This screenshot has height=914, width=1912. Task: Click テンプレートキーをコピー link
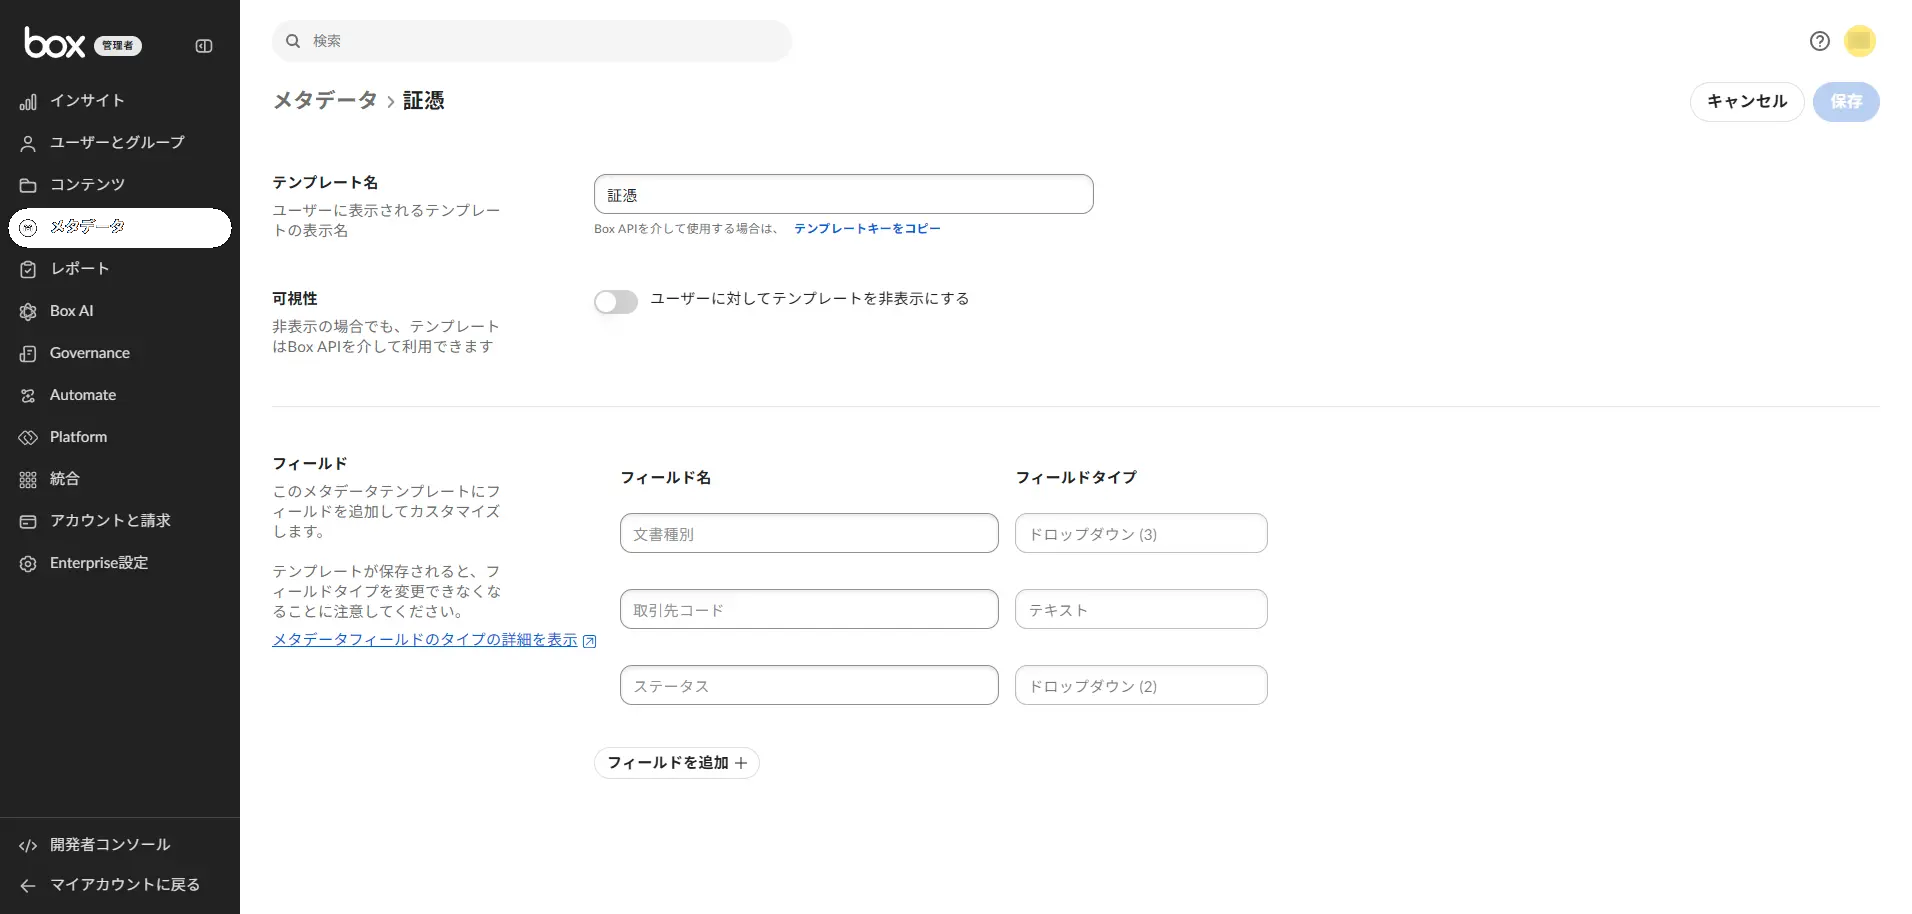click(x=867, y=229)
